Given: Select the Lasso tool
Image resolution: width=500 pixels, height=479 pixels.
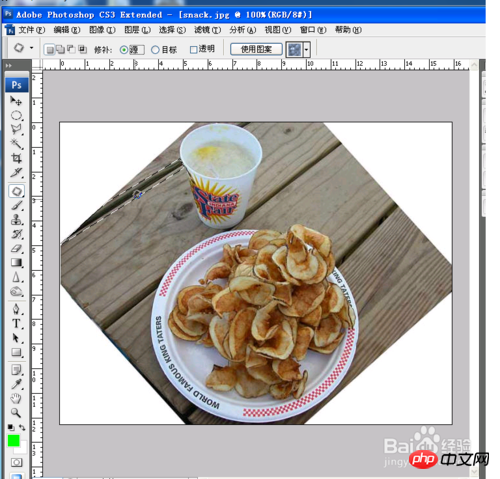Looking at the screenshot, I should coord(16,129).
